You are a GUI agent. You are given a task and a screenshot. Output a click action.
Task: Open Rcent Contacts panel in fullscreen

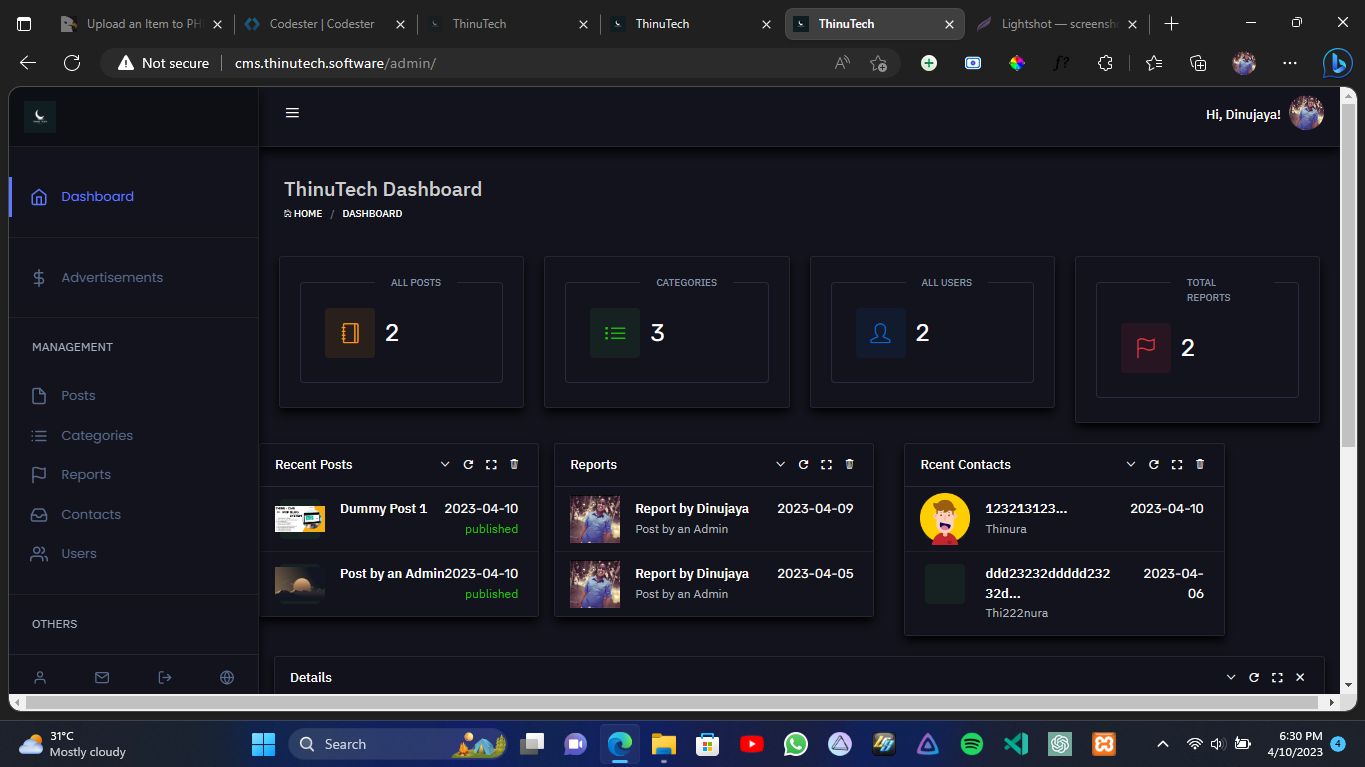pyautogui.click(x=1177, y=464)
